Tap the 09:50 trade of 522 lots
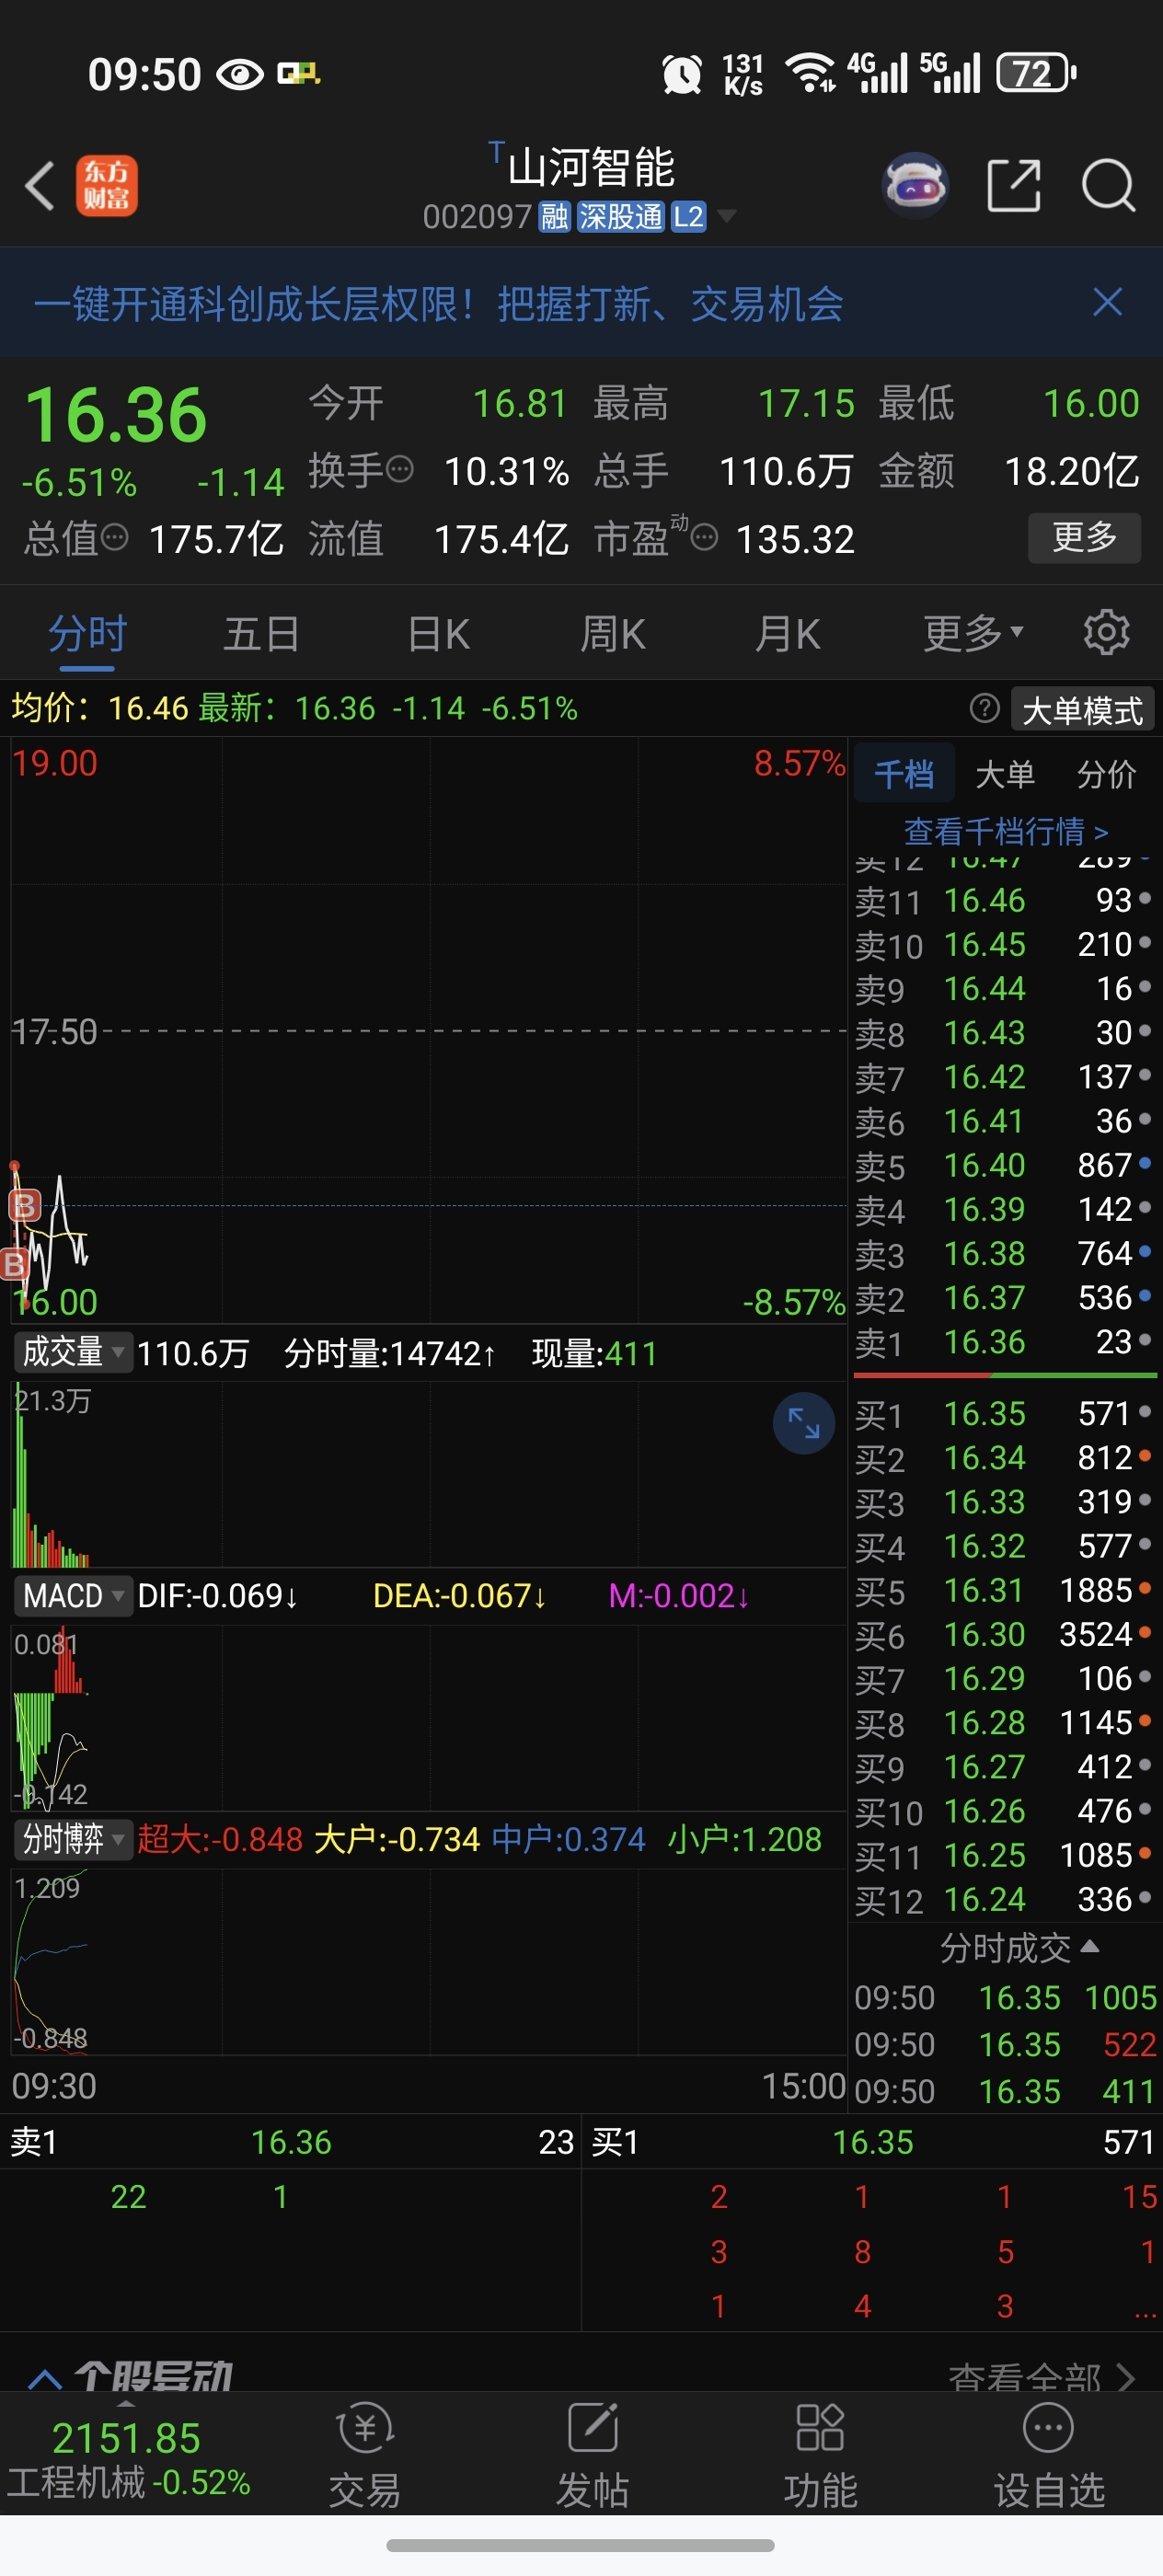The height and width of the screenshot is (2576, 1163). (x=1005, y=2045)
